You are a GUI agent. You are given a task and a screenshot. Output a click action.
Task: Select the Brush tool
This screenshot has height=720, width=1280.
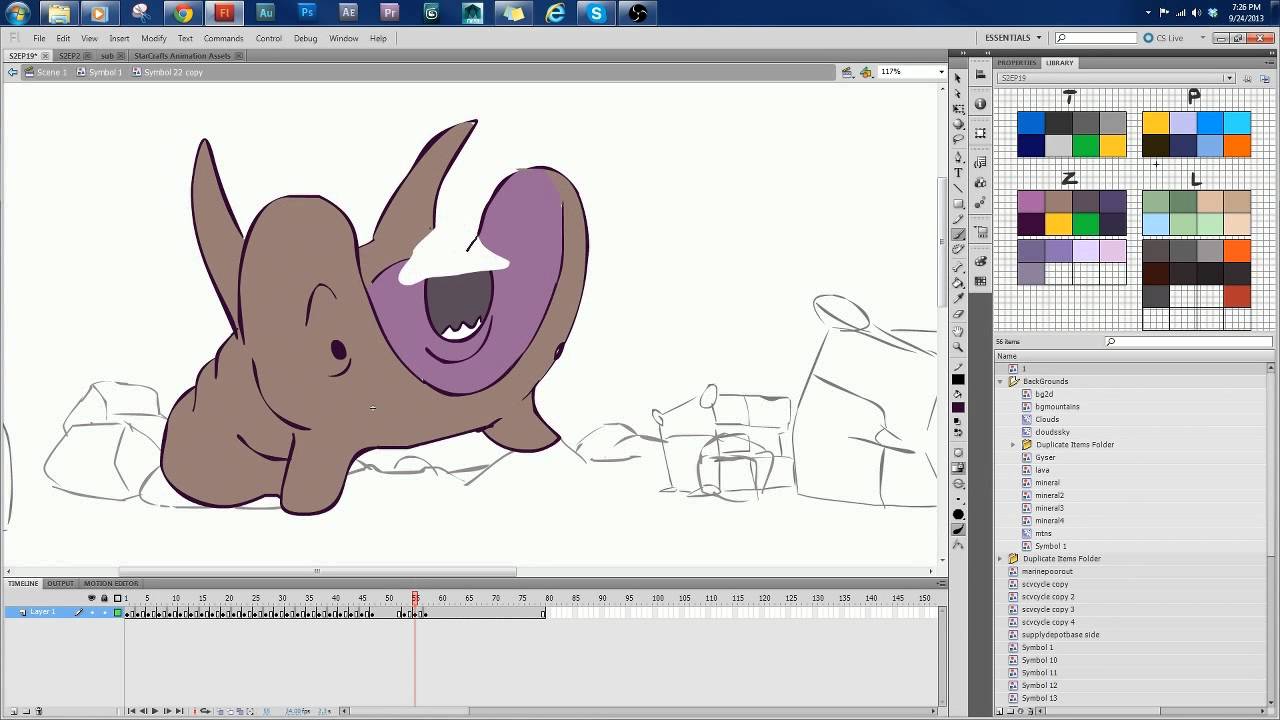click(958, 234)
